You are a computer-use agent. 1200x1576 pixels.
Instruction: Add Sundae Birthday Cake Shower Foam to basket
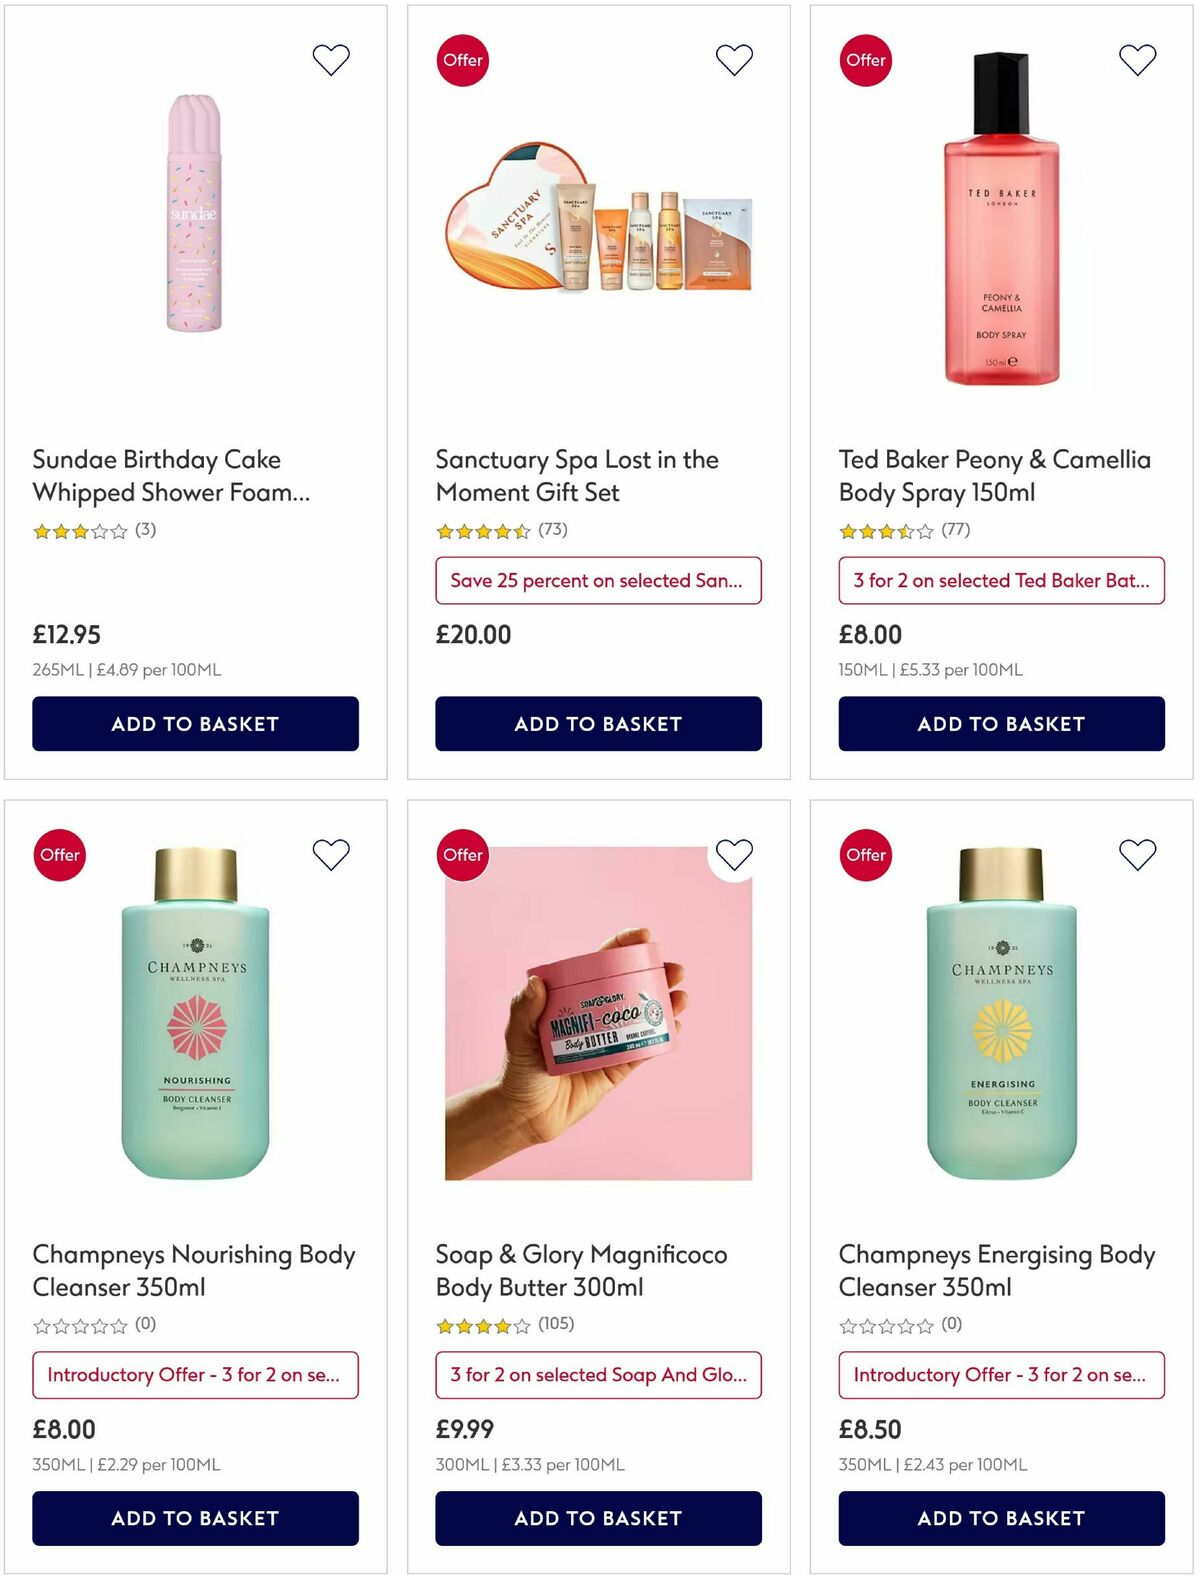[195, 723]
